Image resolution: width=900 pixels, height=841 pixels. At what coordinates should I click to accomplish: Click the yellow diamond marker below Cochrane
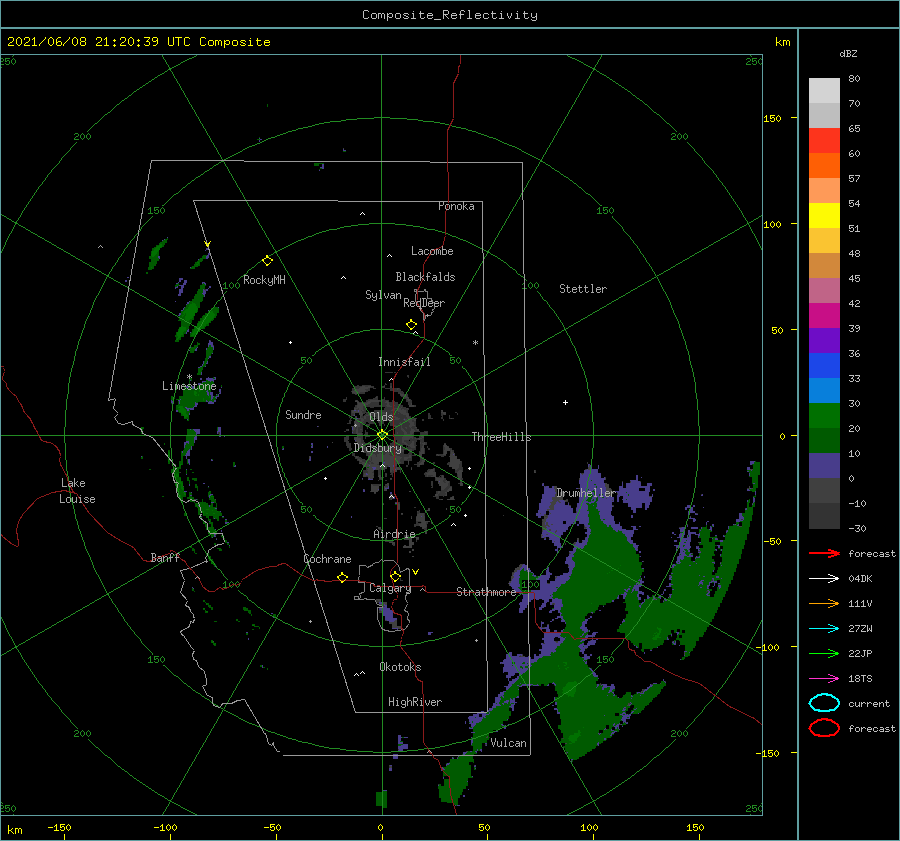342,578
